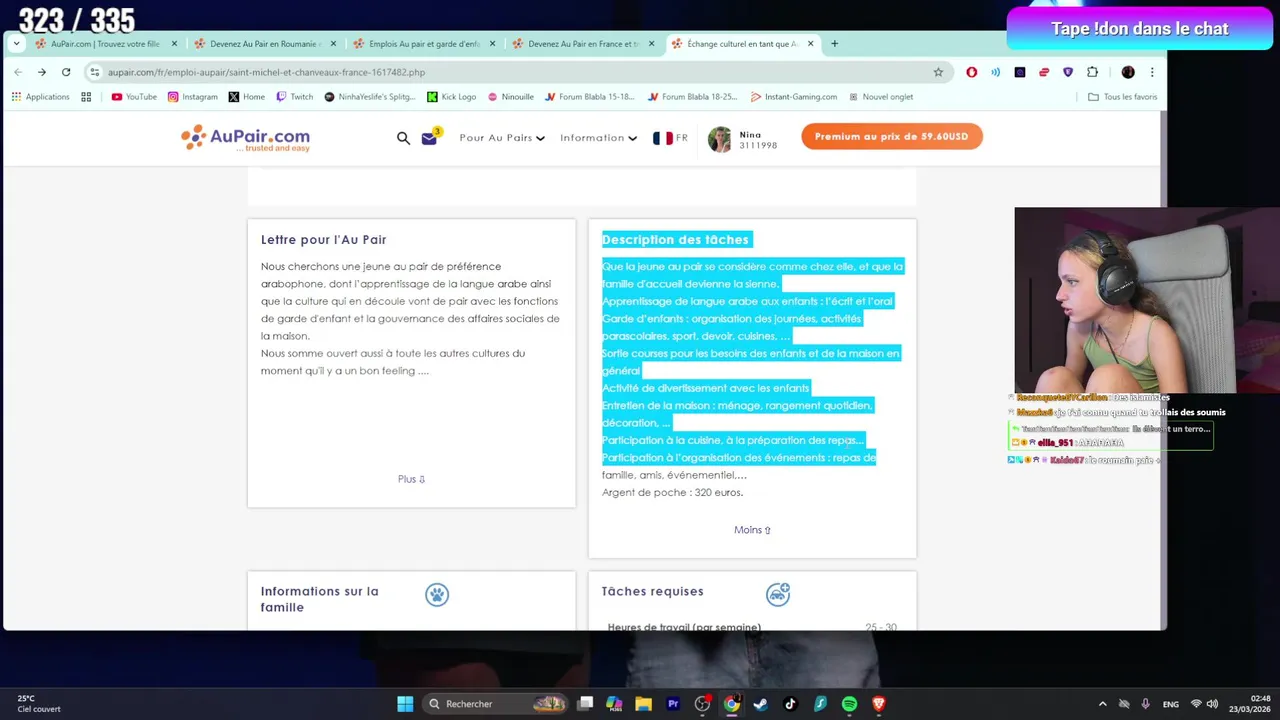Switch to the AuPair.com Trouvez votre fille tab

pos(106,44)
